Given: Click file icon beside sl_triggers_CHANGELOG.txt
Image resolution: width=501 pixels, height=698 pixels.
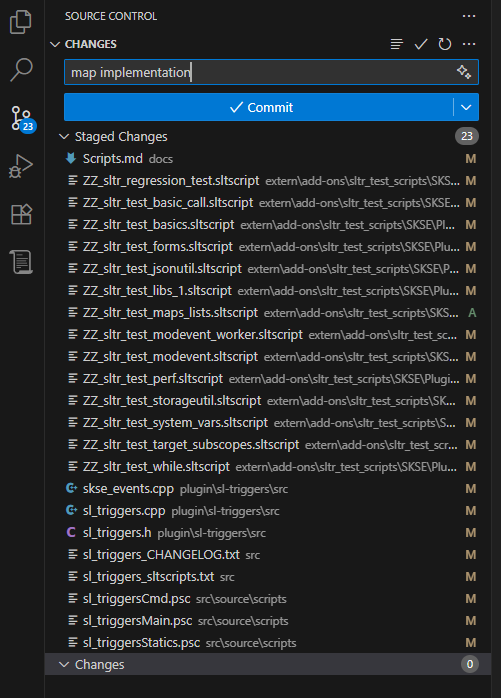Looking at the screenshot, I should click(73, 554).
